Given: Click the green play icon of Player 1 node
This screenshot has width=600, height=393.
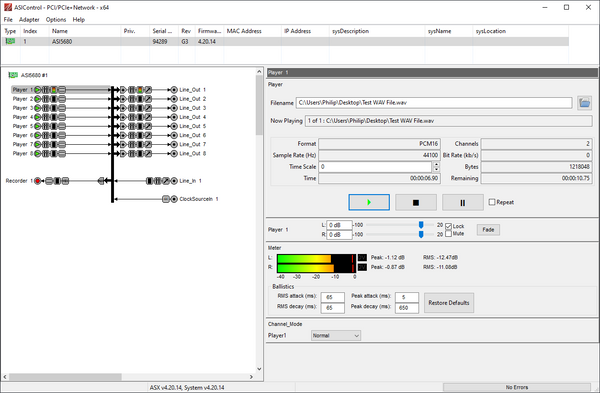Looking at the screenshot, I should pyautogui.click(x=38, y=90).
